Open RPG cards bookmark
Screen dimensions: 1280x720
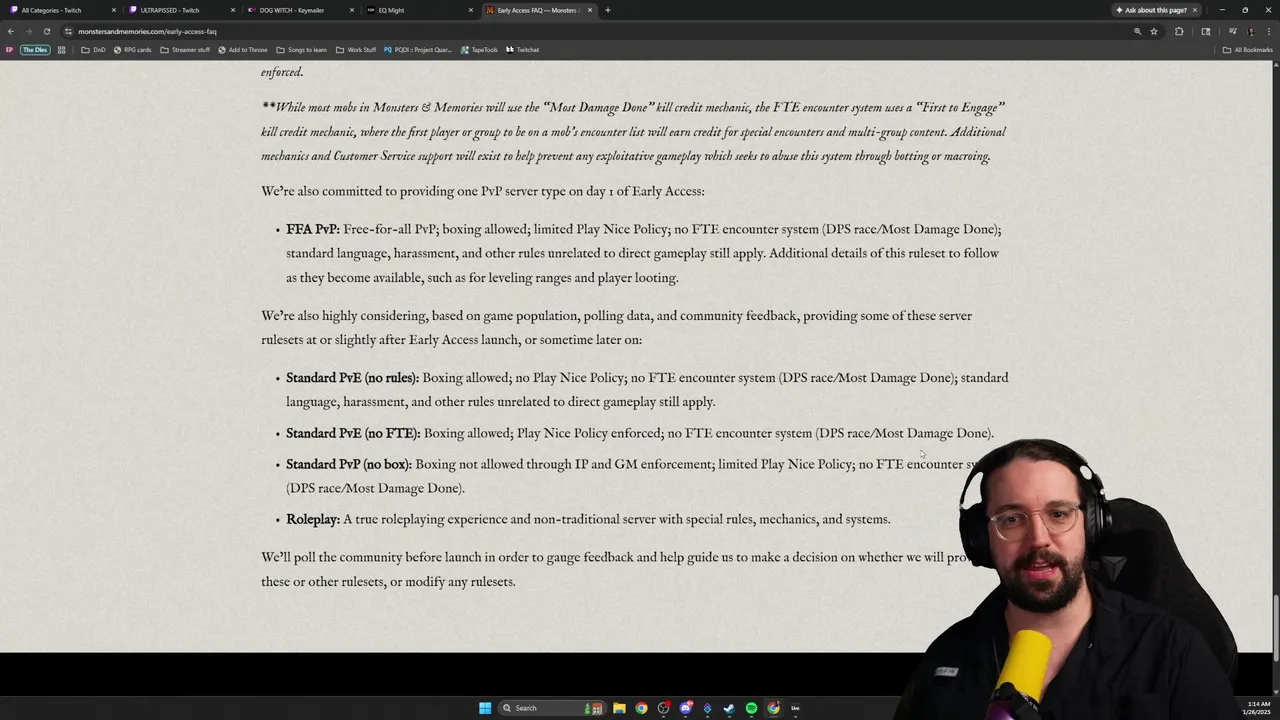pos(132,50)
